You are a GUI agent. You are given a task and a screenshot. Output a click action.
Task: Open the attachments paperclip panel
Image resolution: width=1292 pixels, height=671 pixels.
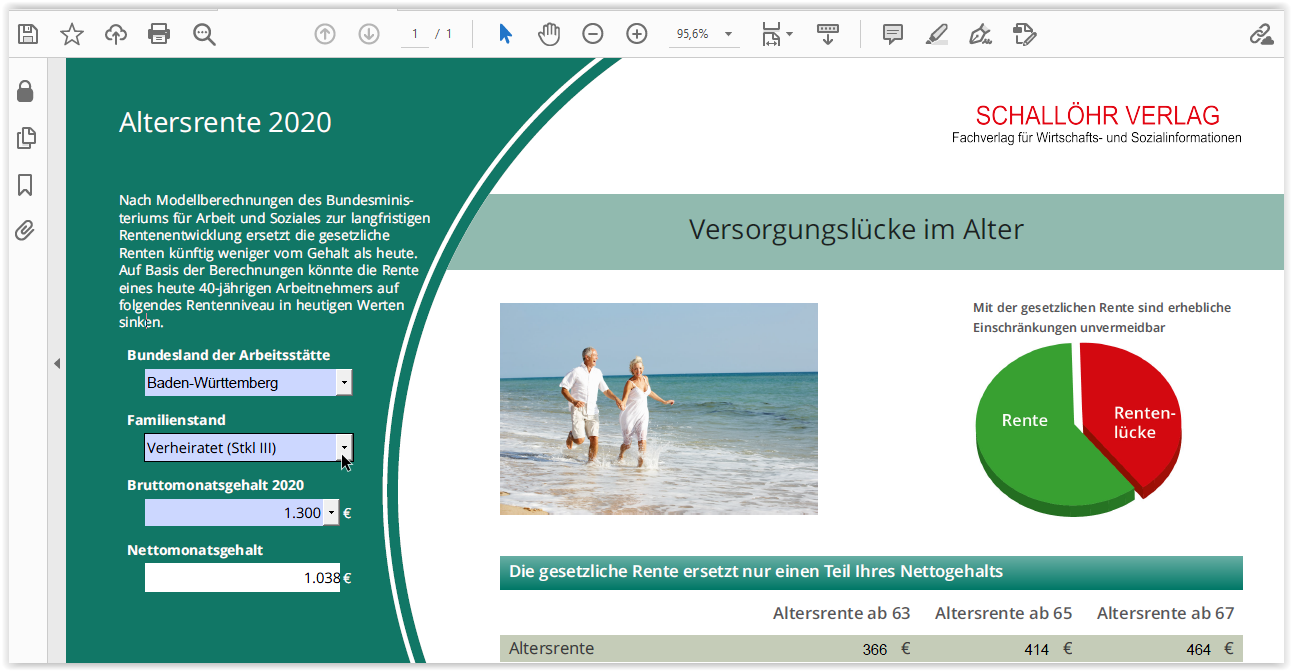26,231
